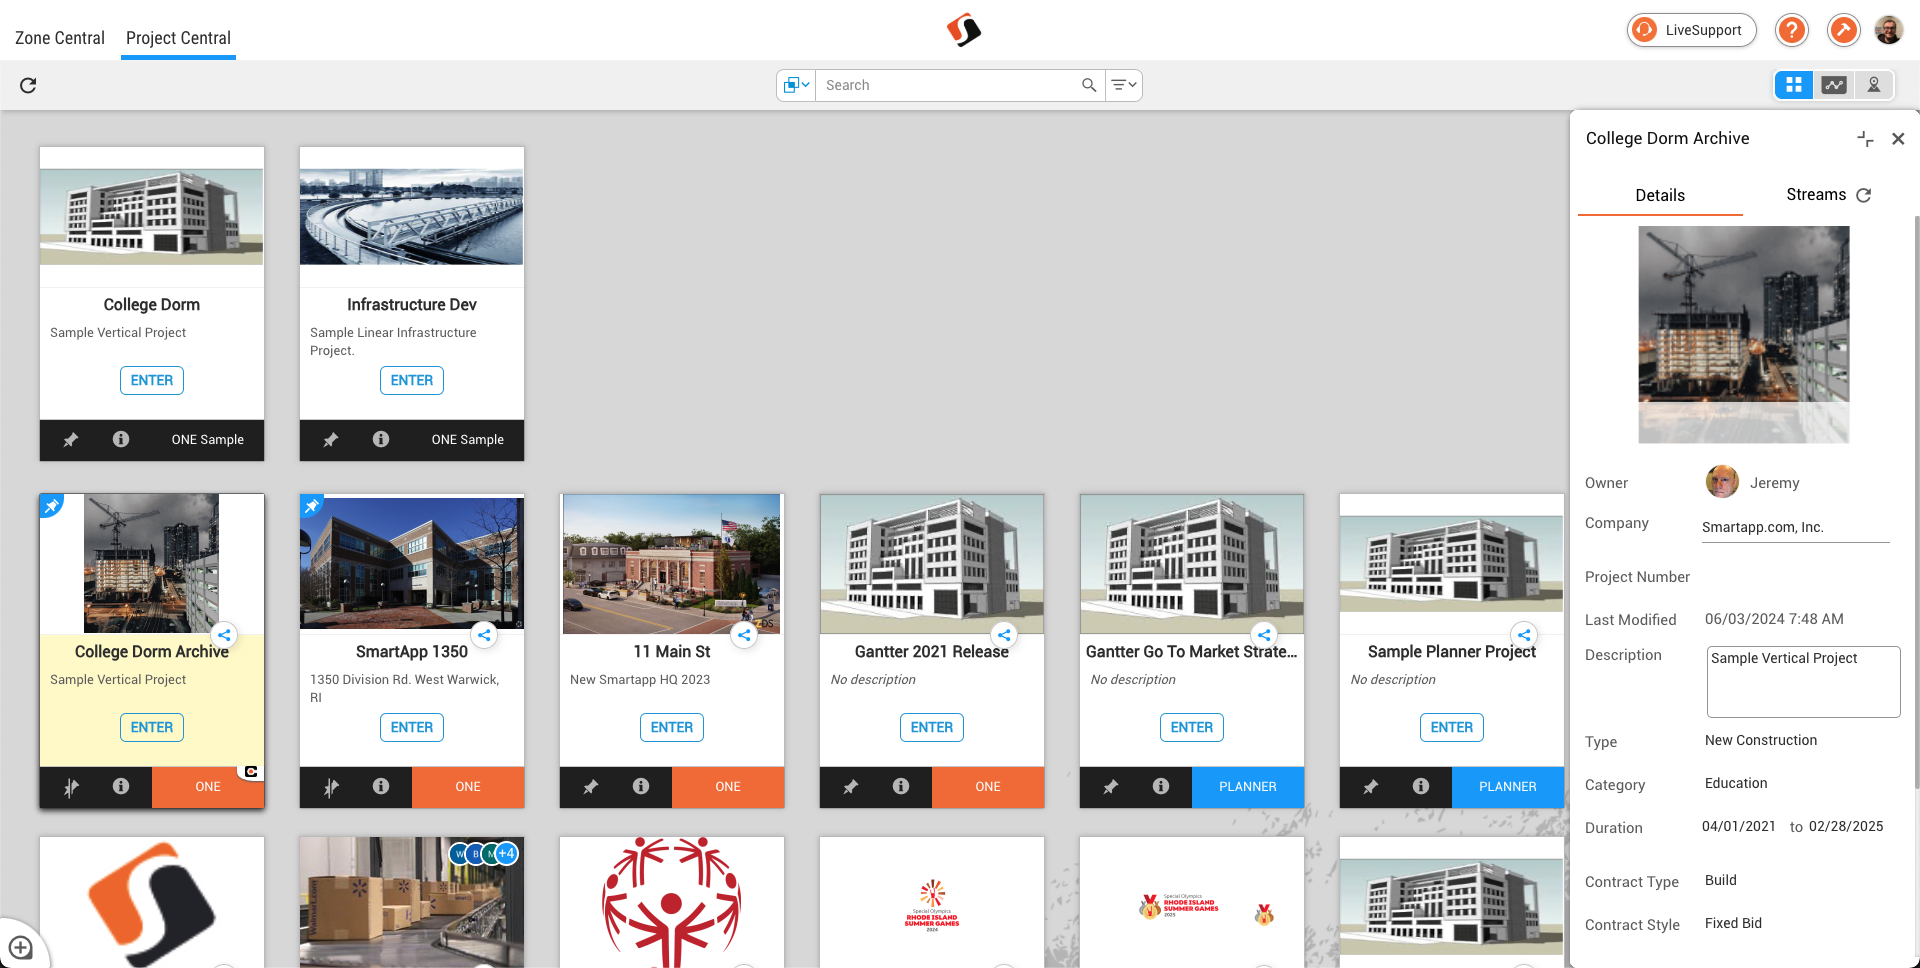Collapse the College Dorm Archive panel
Viewport: 1920px width, 968px height.
pos(1865,139)
